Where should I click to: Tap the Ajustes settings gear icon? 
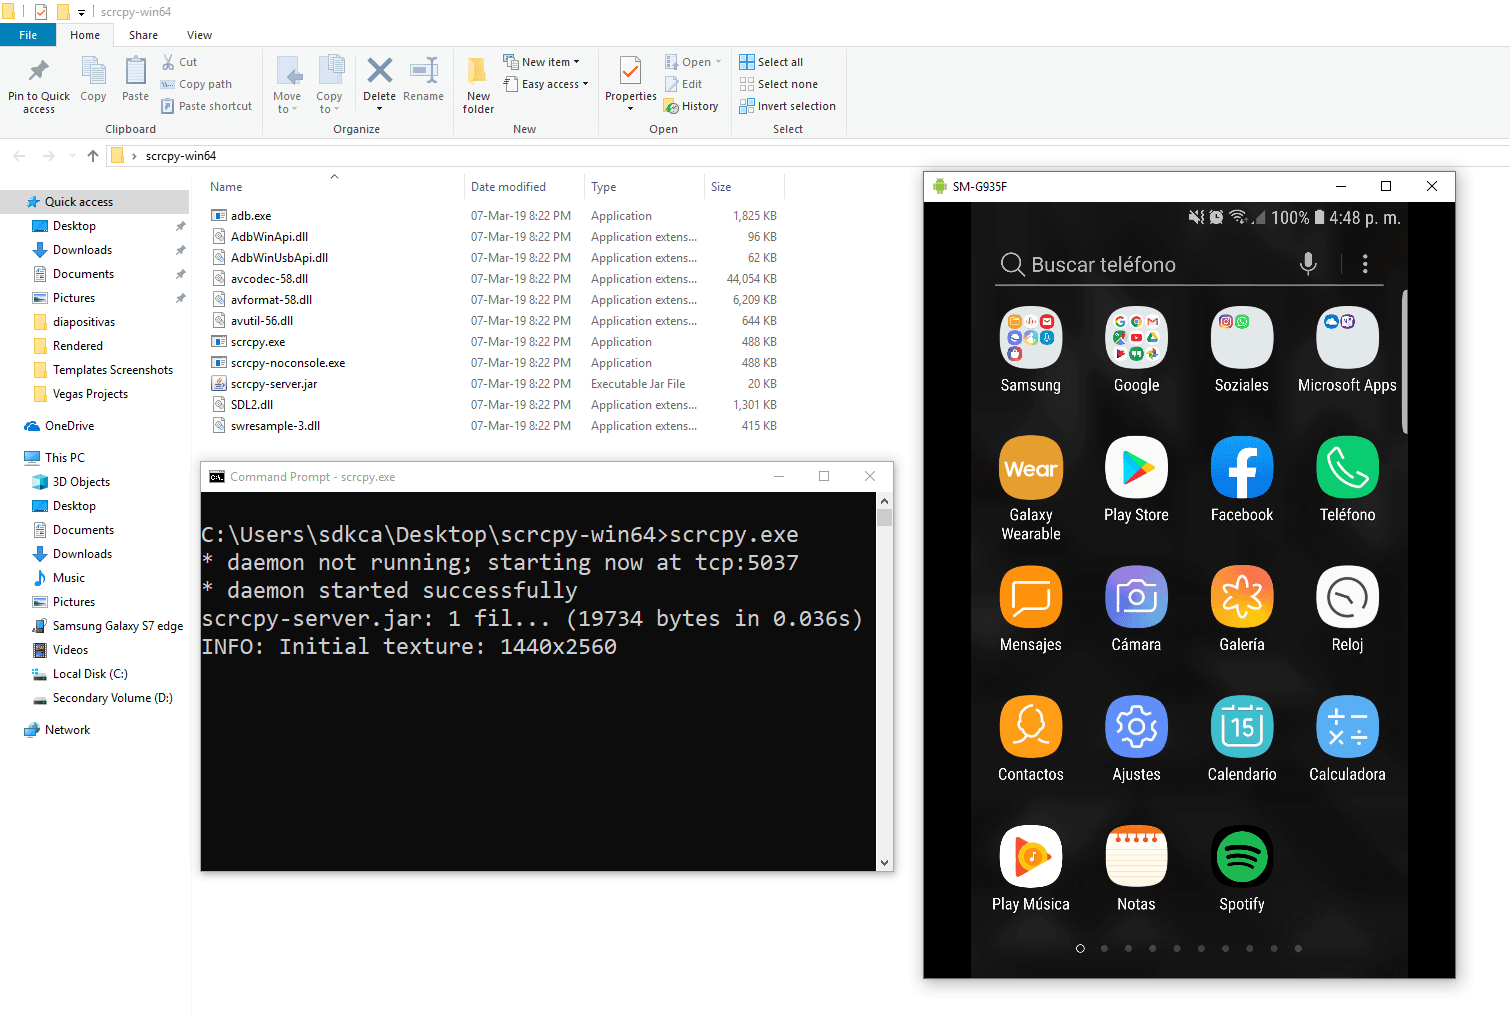pyautogui.click(x=1136, y=727)
